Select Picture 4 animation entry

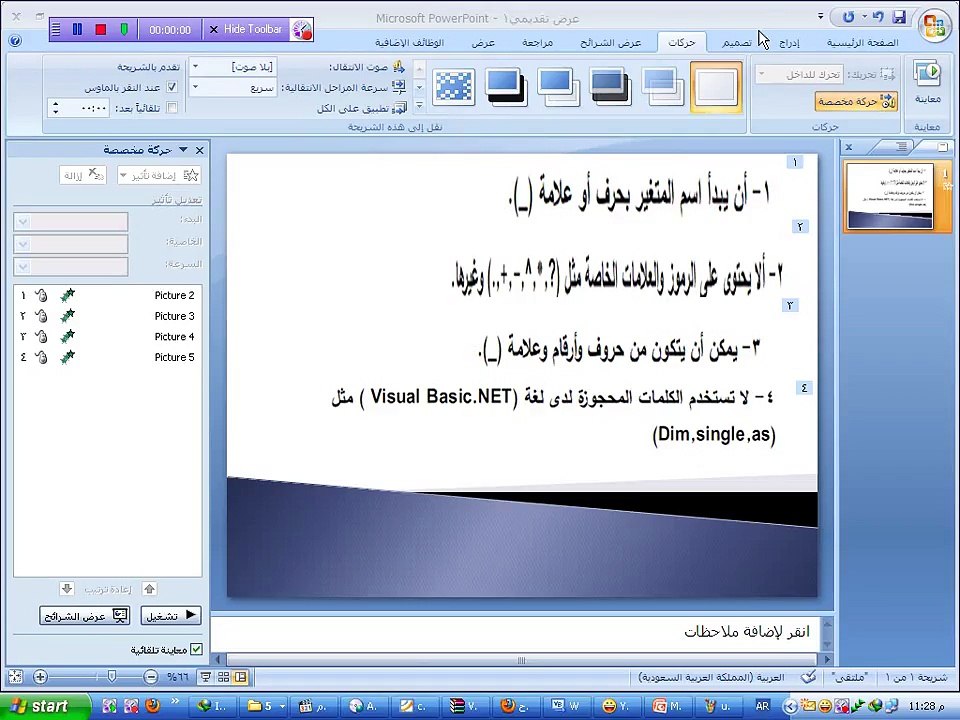click(x=108, y=336)
